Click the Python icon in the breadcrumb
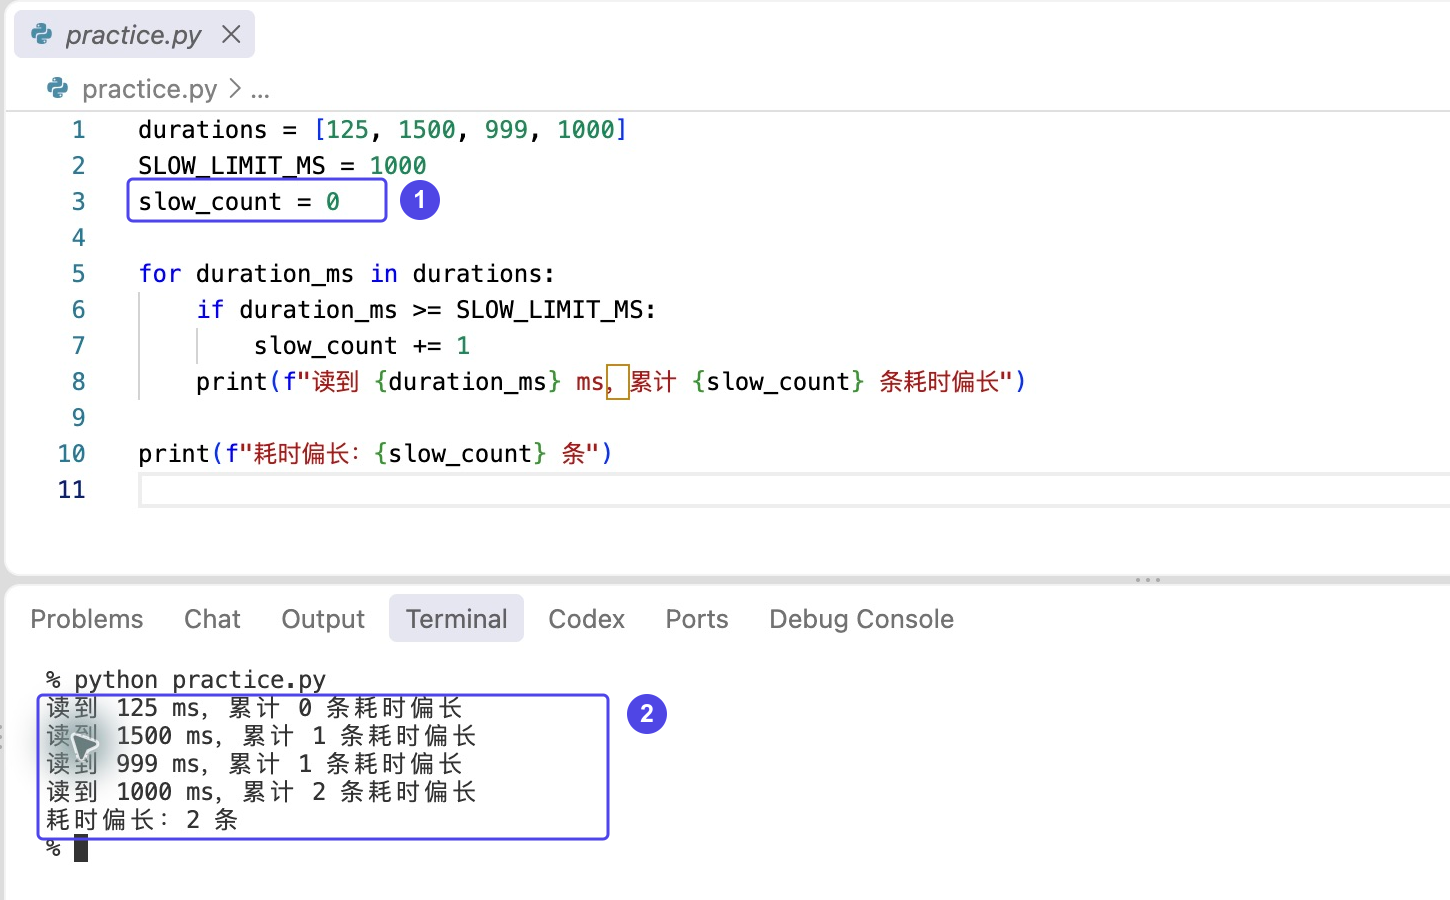 pyautogui.click(x=58, y=89)
